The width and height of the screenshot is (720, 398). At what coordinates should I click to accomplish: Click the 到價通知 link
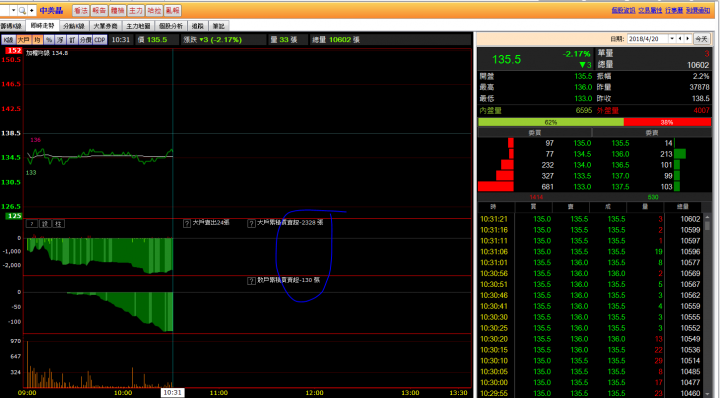698,10
